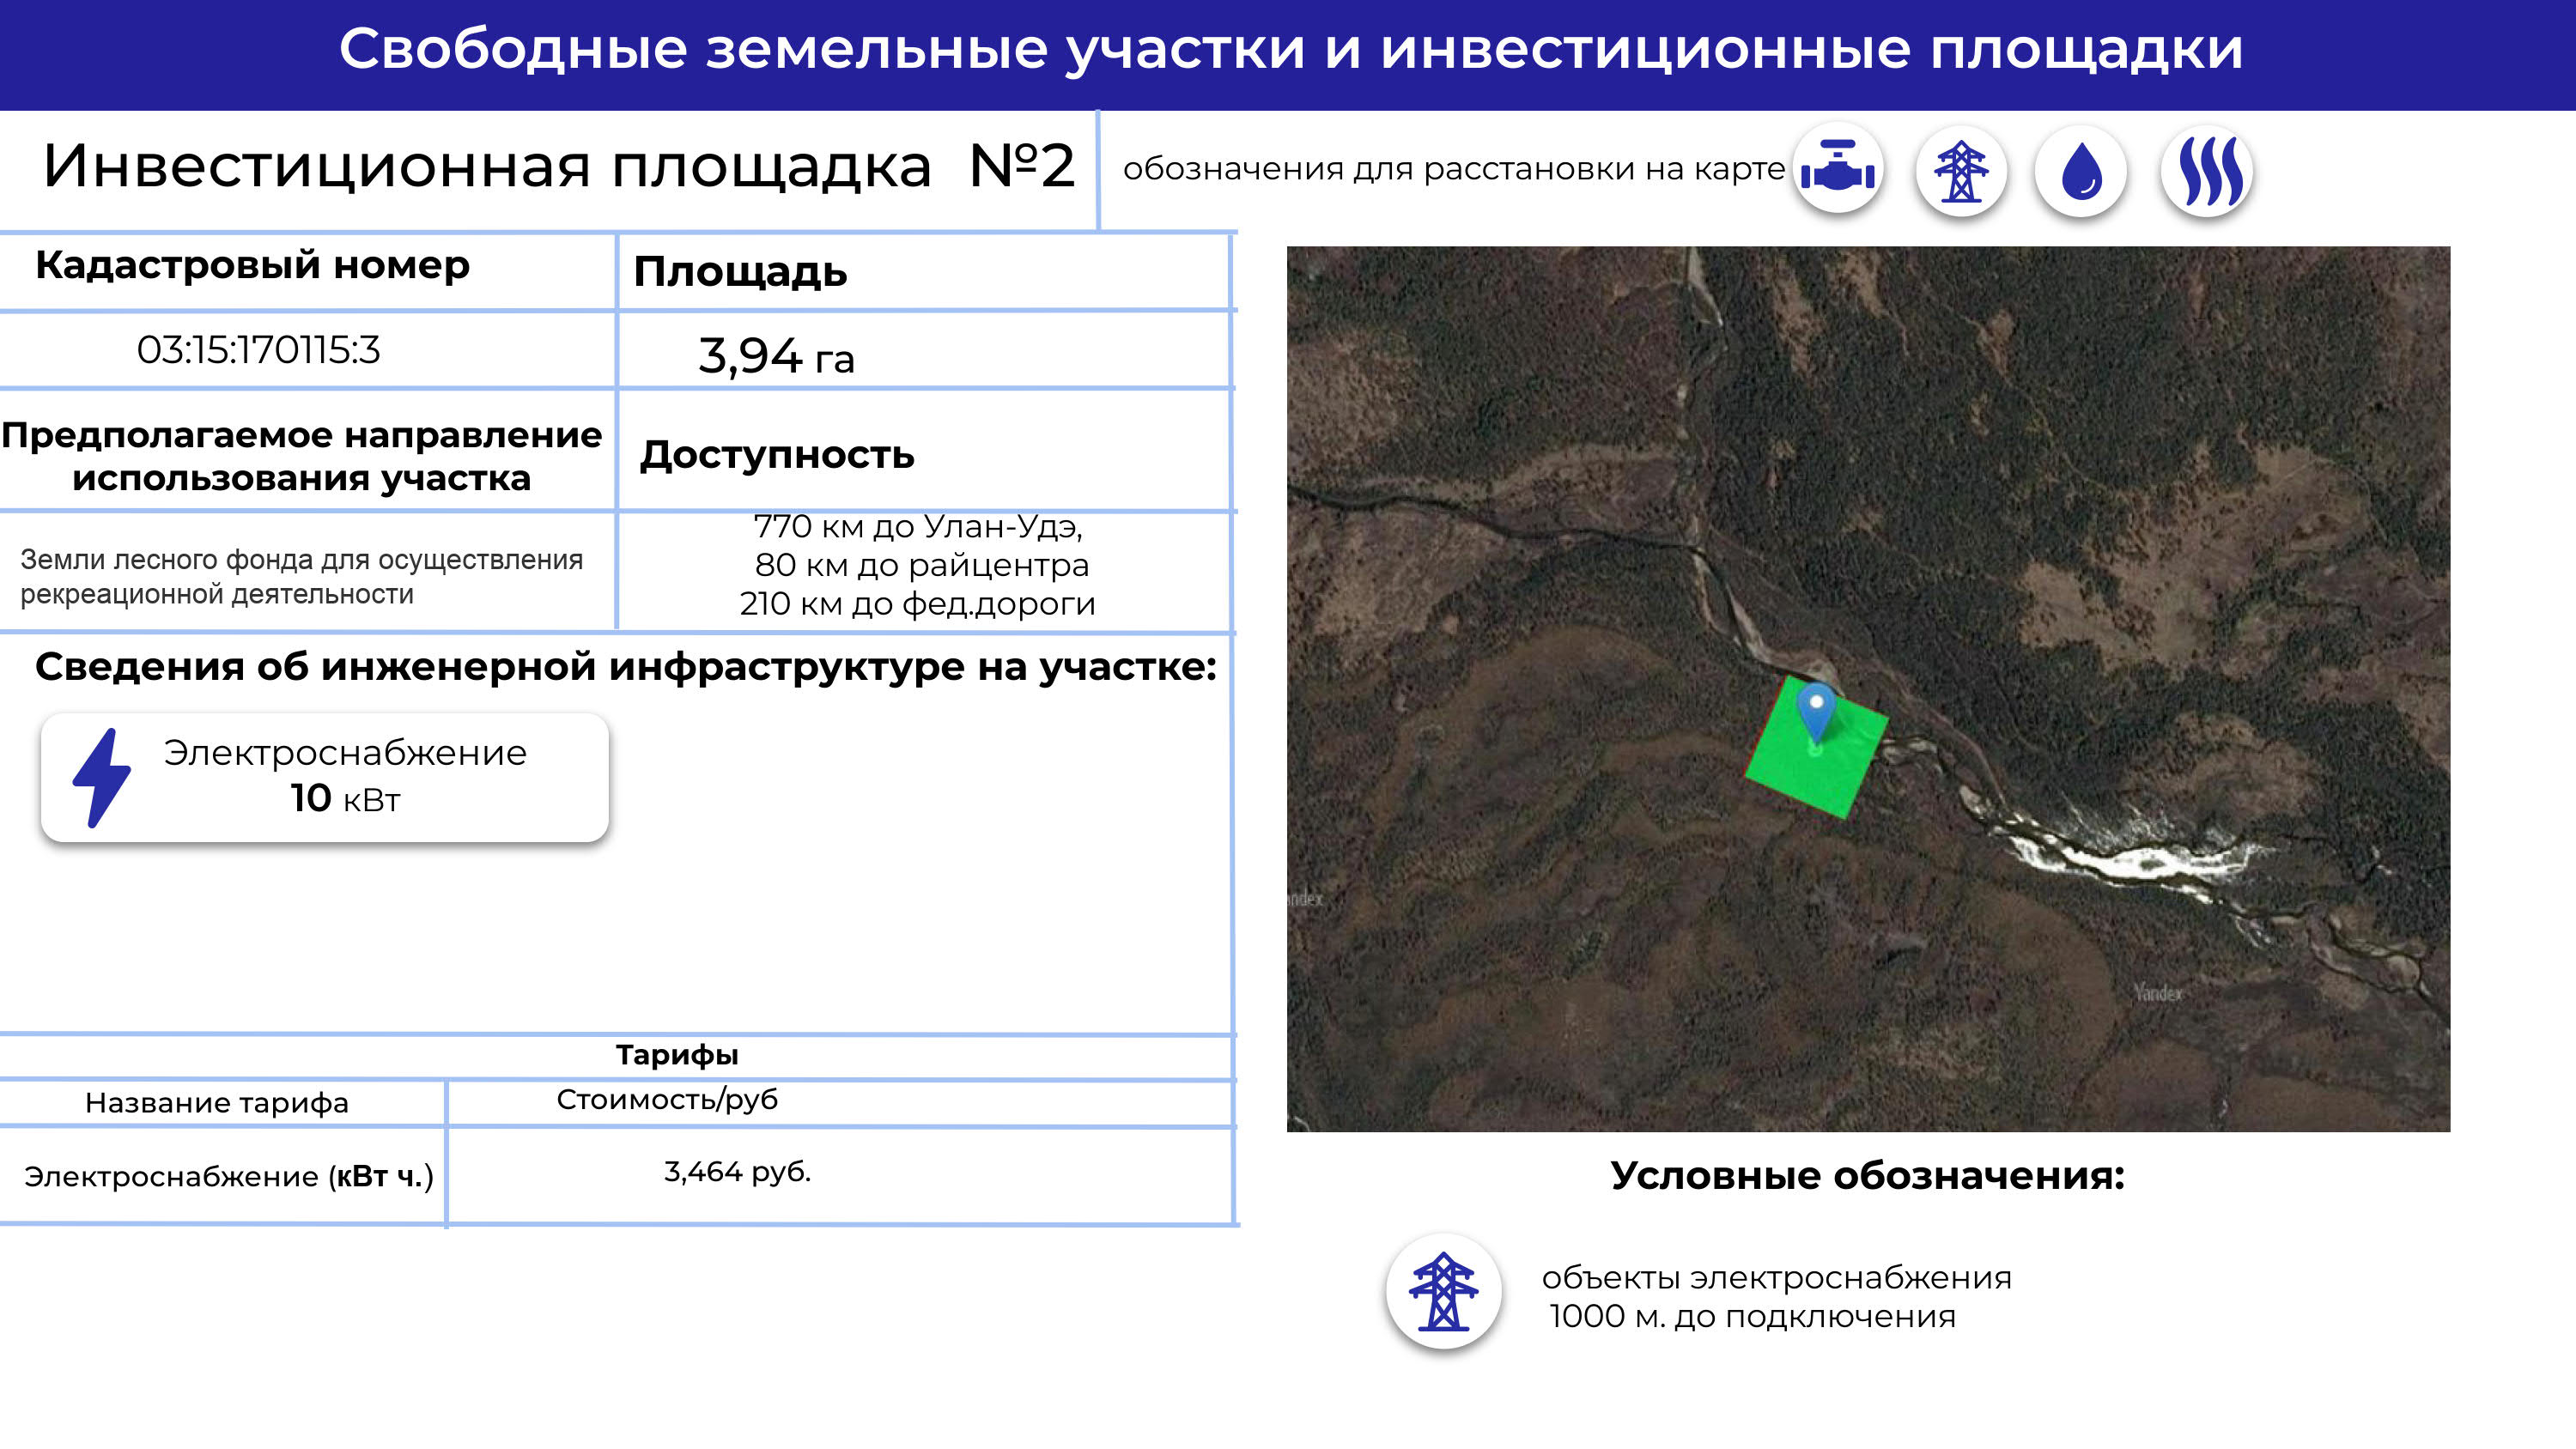Select cadastral number 03:15:170115:3
Viewport: 2576px width, 1449px height.
[x=258, y=350]
